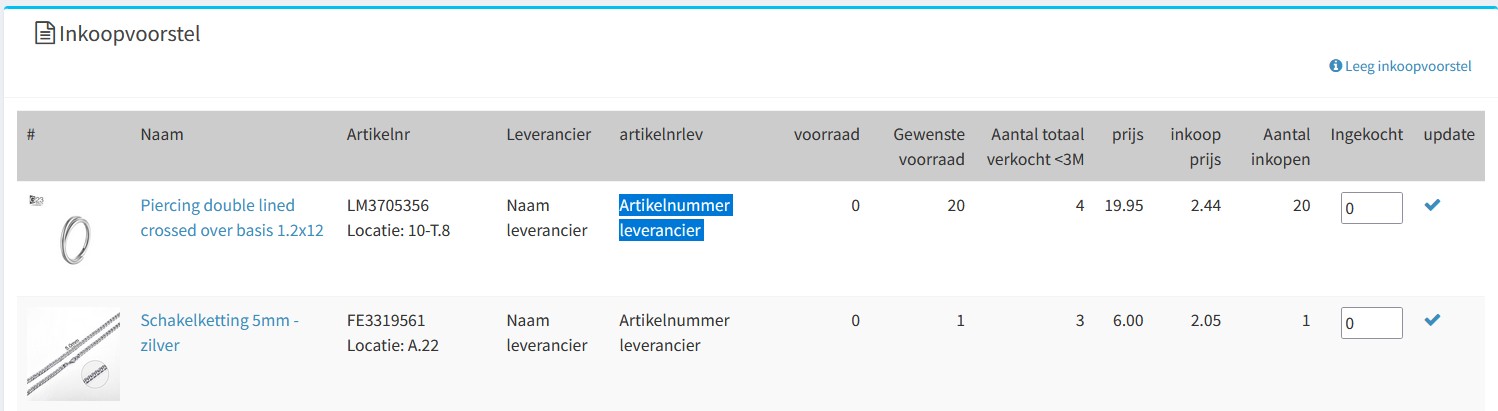Click the Gewenste voorraad column header

pyautogui.click(x=930, y=146)
